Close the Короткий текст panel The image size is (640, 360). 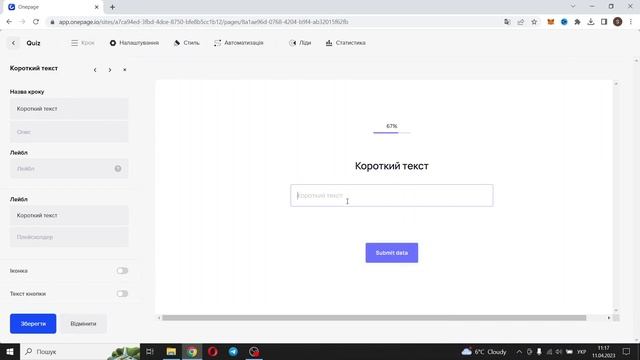click(x=124, y=70)
